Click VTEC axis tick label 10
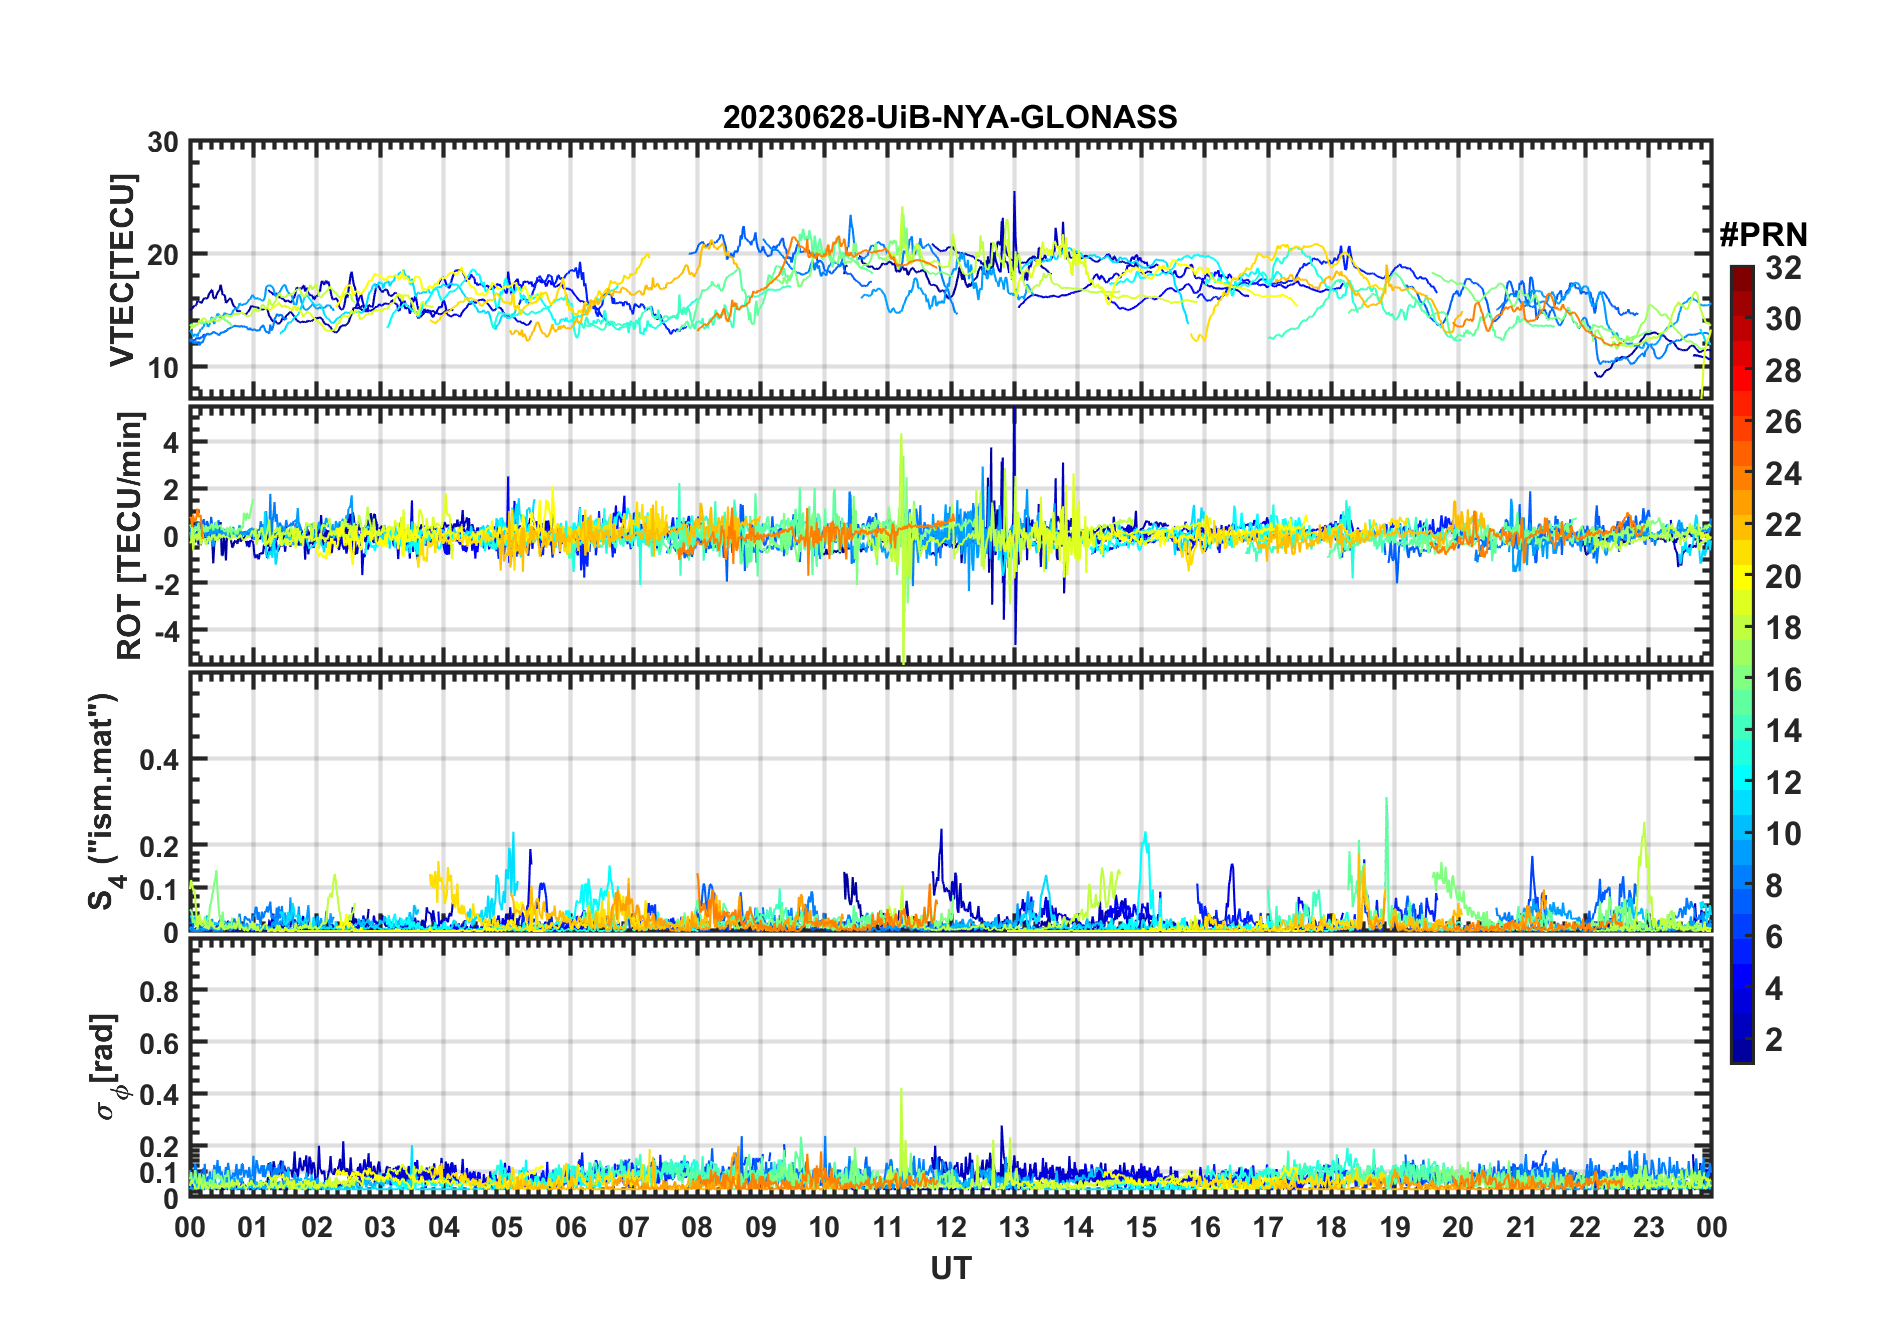The image size is (1902, 1330). (x=163, y=368)
